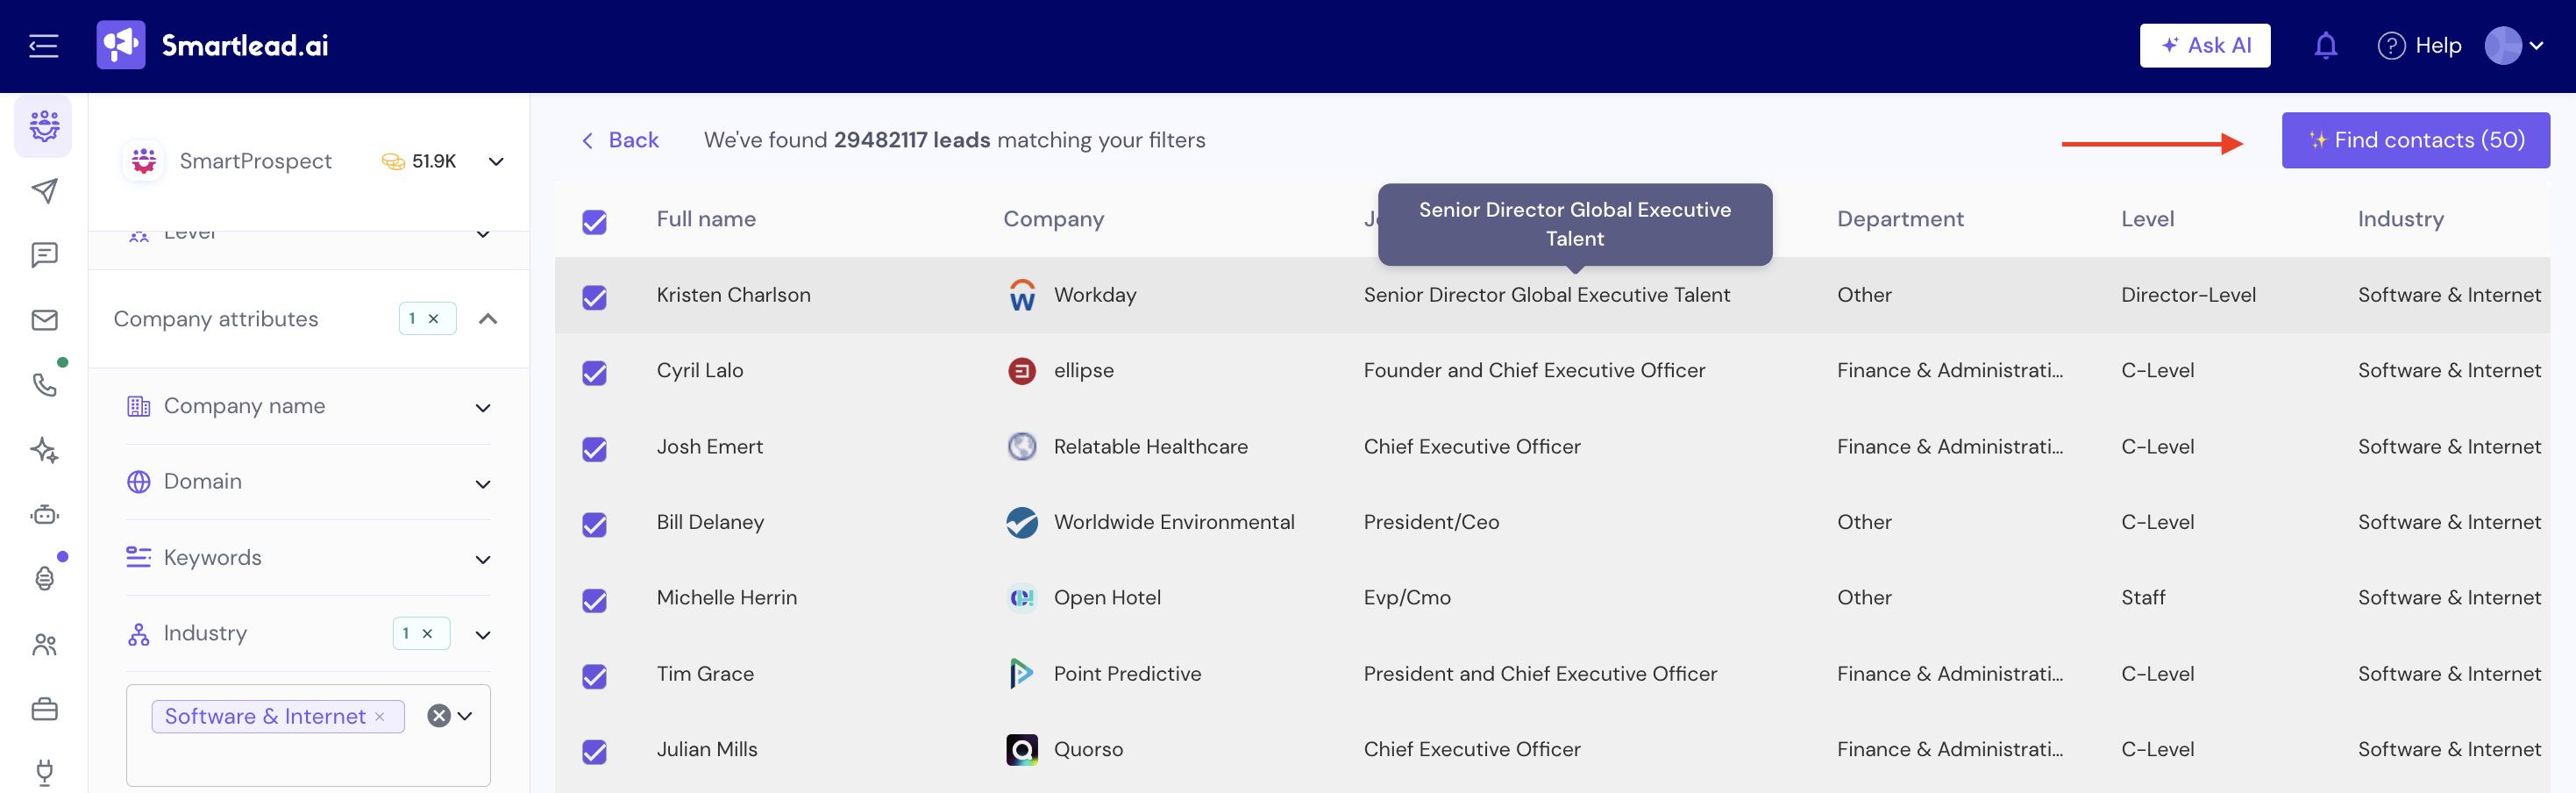
Task: Open the robot icon in sidebar
Action: point(44,515)
